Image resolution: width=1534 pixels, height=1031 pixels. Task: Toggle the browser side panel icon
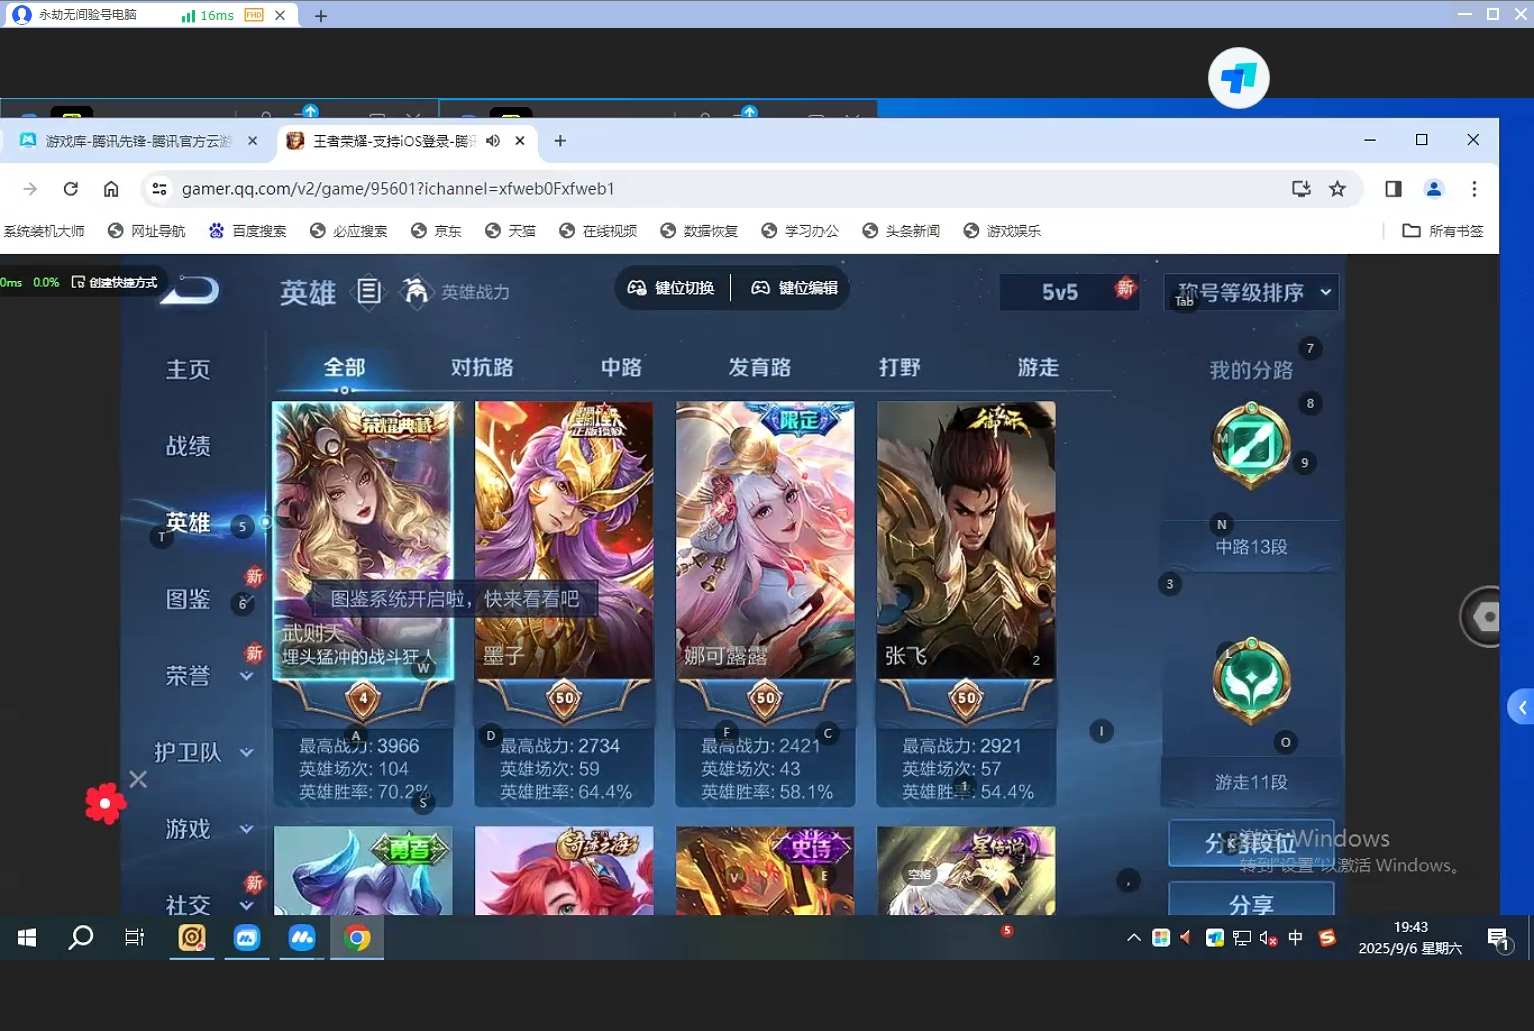click(x=1393, y=189)
